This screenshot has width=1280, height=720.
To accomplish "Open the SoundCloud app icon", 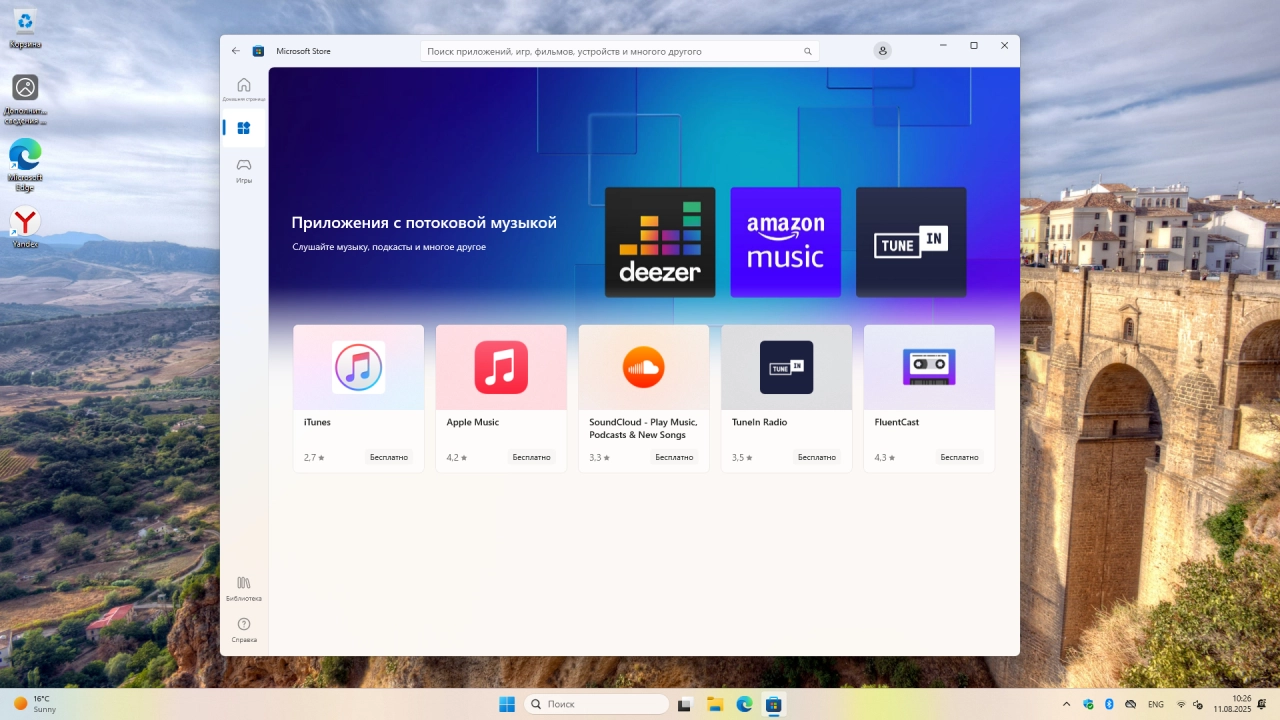I will pyautogui.click(x=644, y=367).
